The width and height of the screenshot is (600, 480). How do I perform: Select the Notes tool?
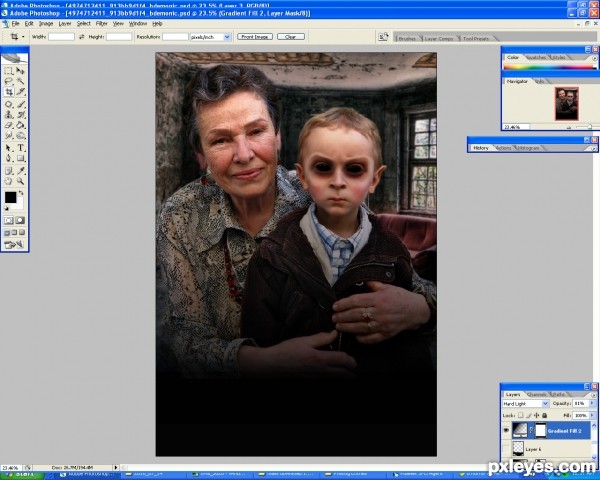tap(8, 171)
